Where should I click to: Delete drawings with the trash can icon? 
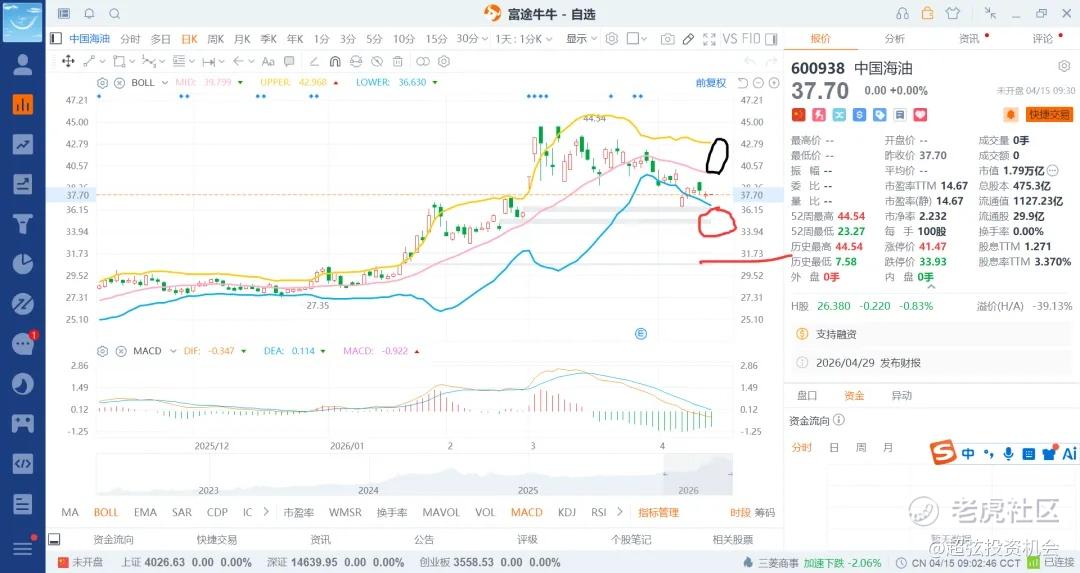(397, 61)
